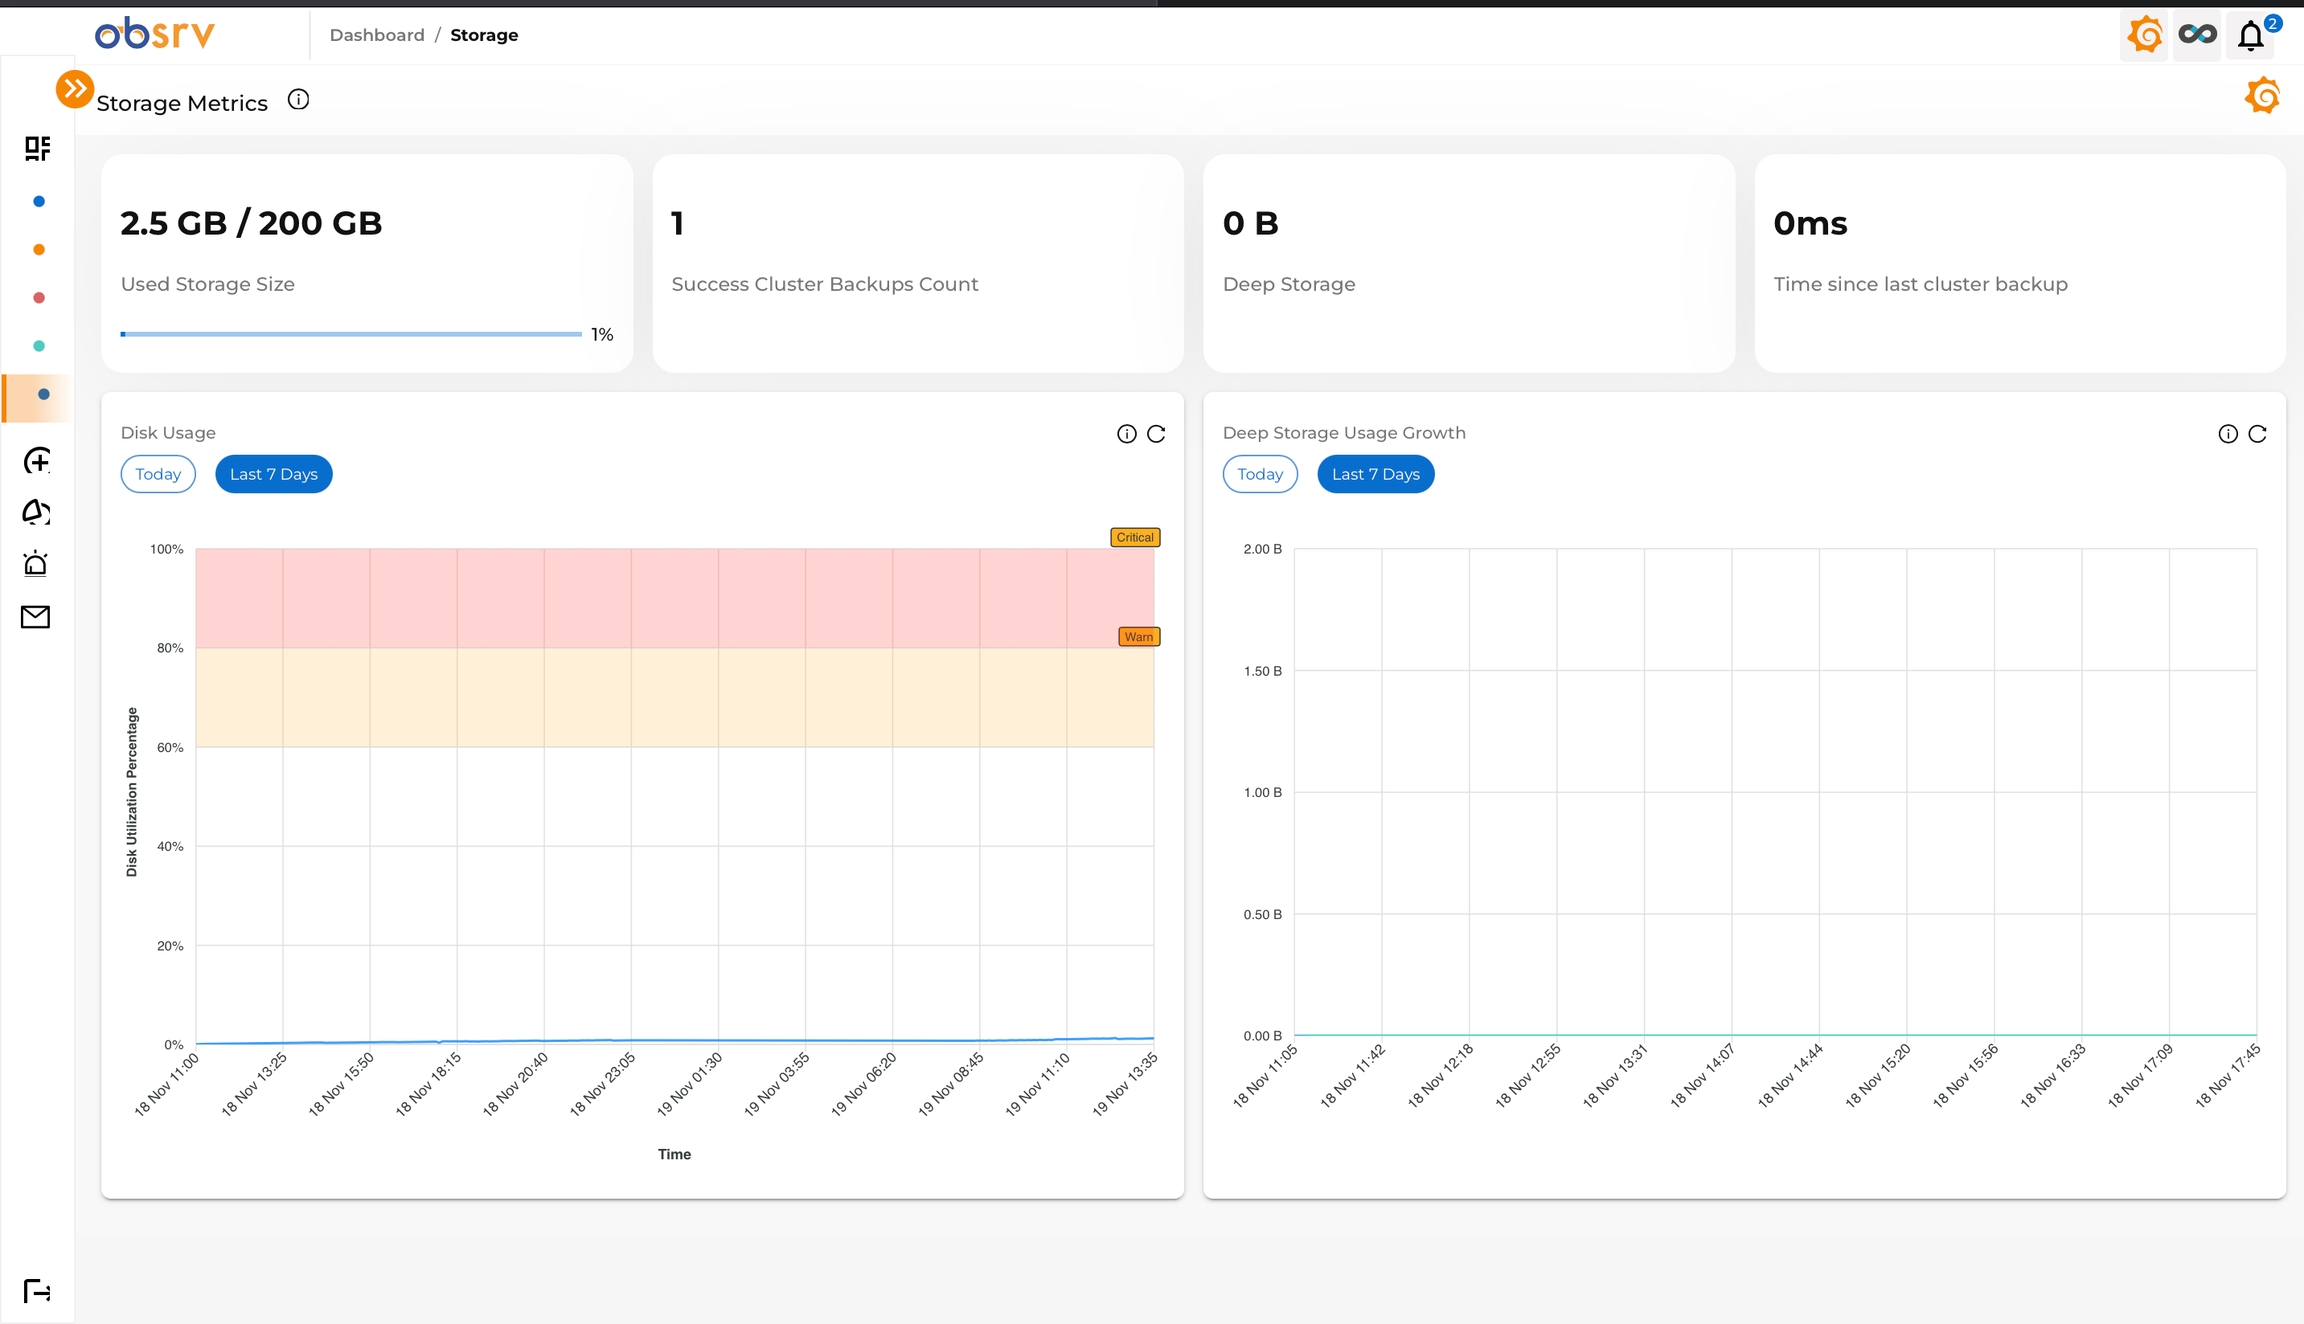Open the alarm siren icon in sidebar

tap(36, 564)
